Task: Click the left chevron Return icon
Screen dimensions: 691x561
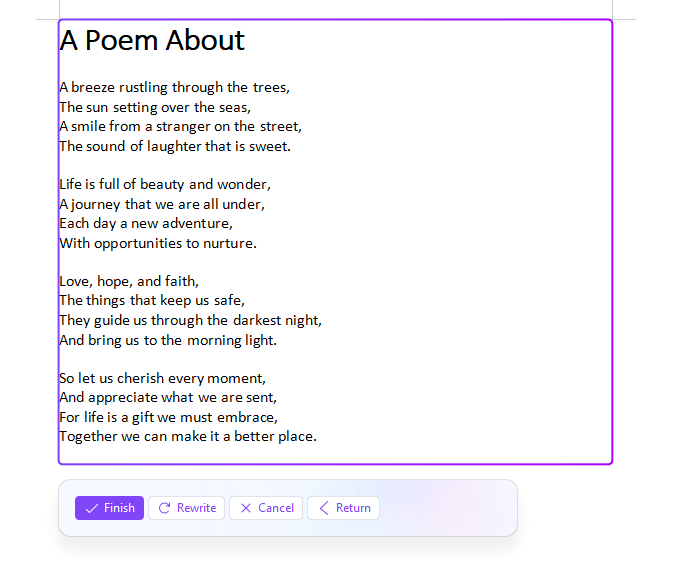Action: click(323, 508)
